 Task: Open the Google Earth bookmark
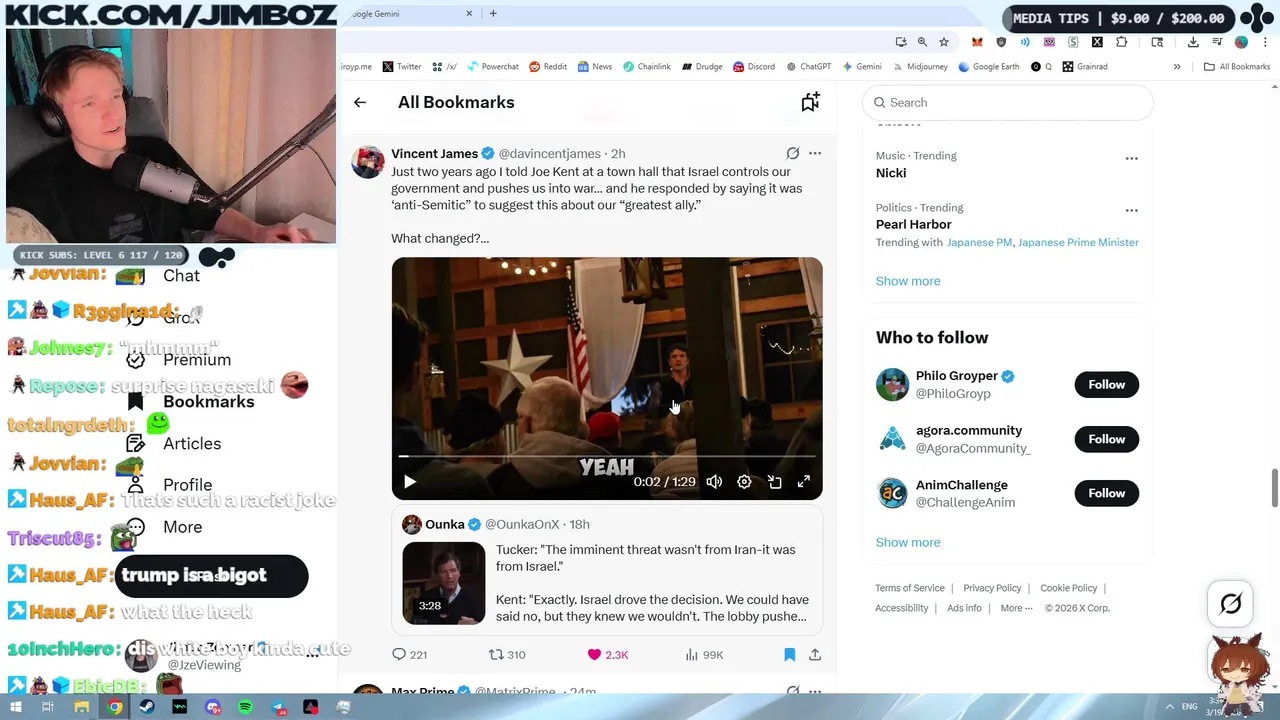(988, 67)
